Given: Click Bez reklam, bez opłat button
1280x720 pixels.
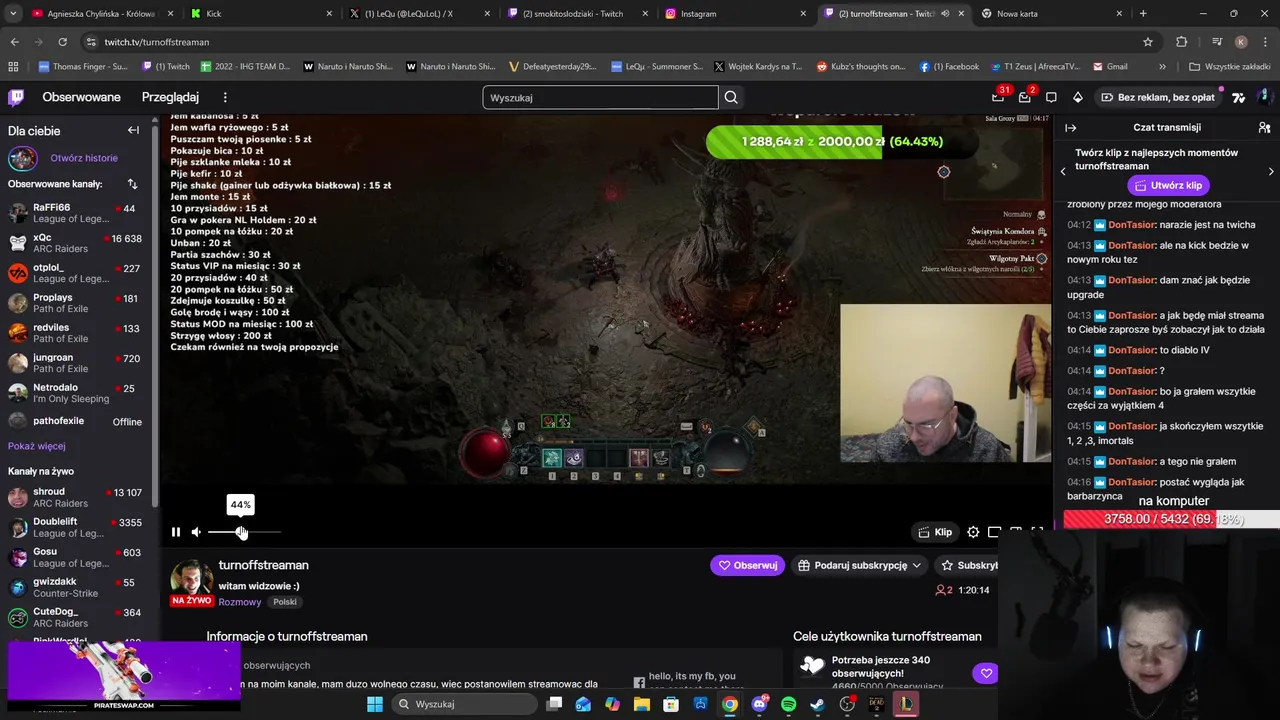Looking at the screenshot, I should pos(1158,97).
